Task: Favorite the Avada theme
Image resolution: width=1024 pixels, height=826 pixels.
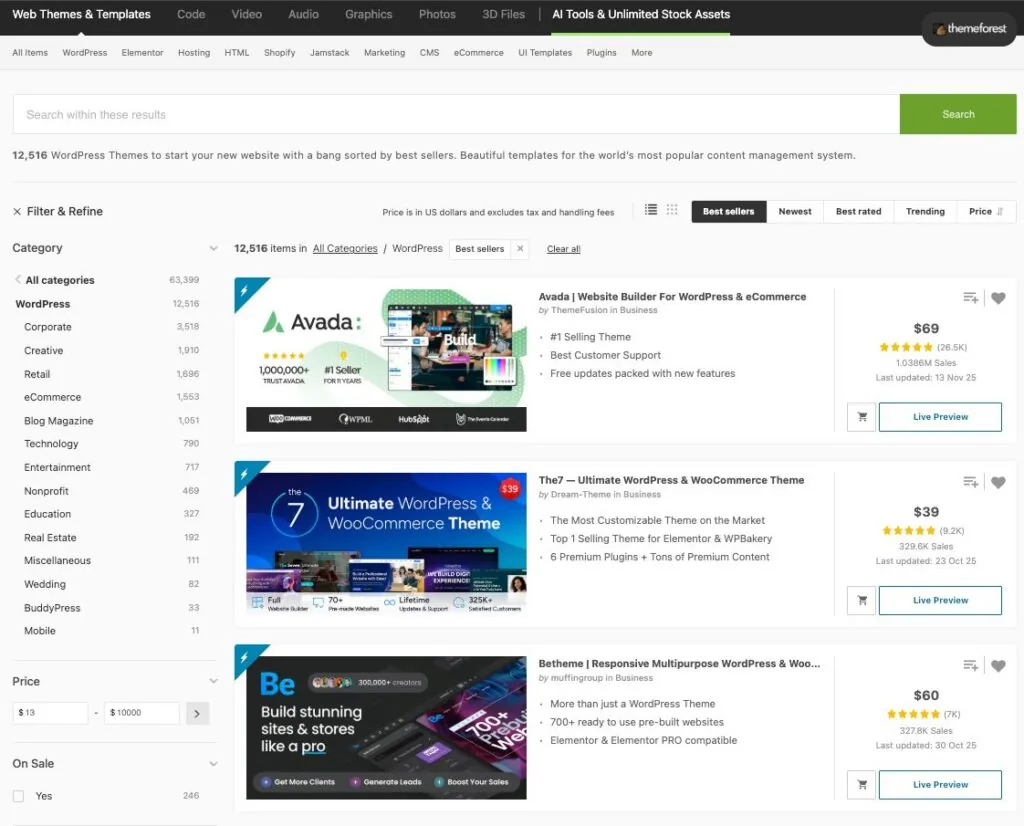Action: [998, 297]
